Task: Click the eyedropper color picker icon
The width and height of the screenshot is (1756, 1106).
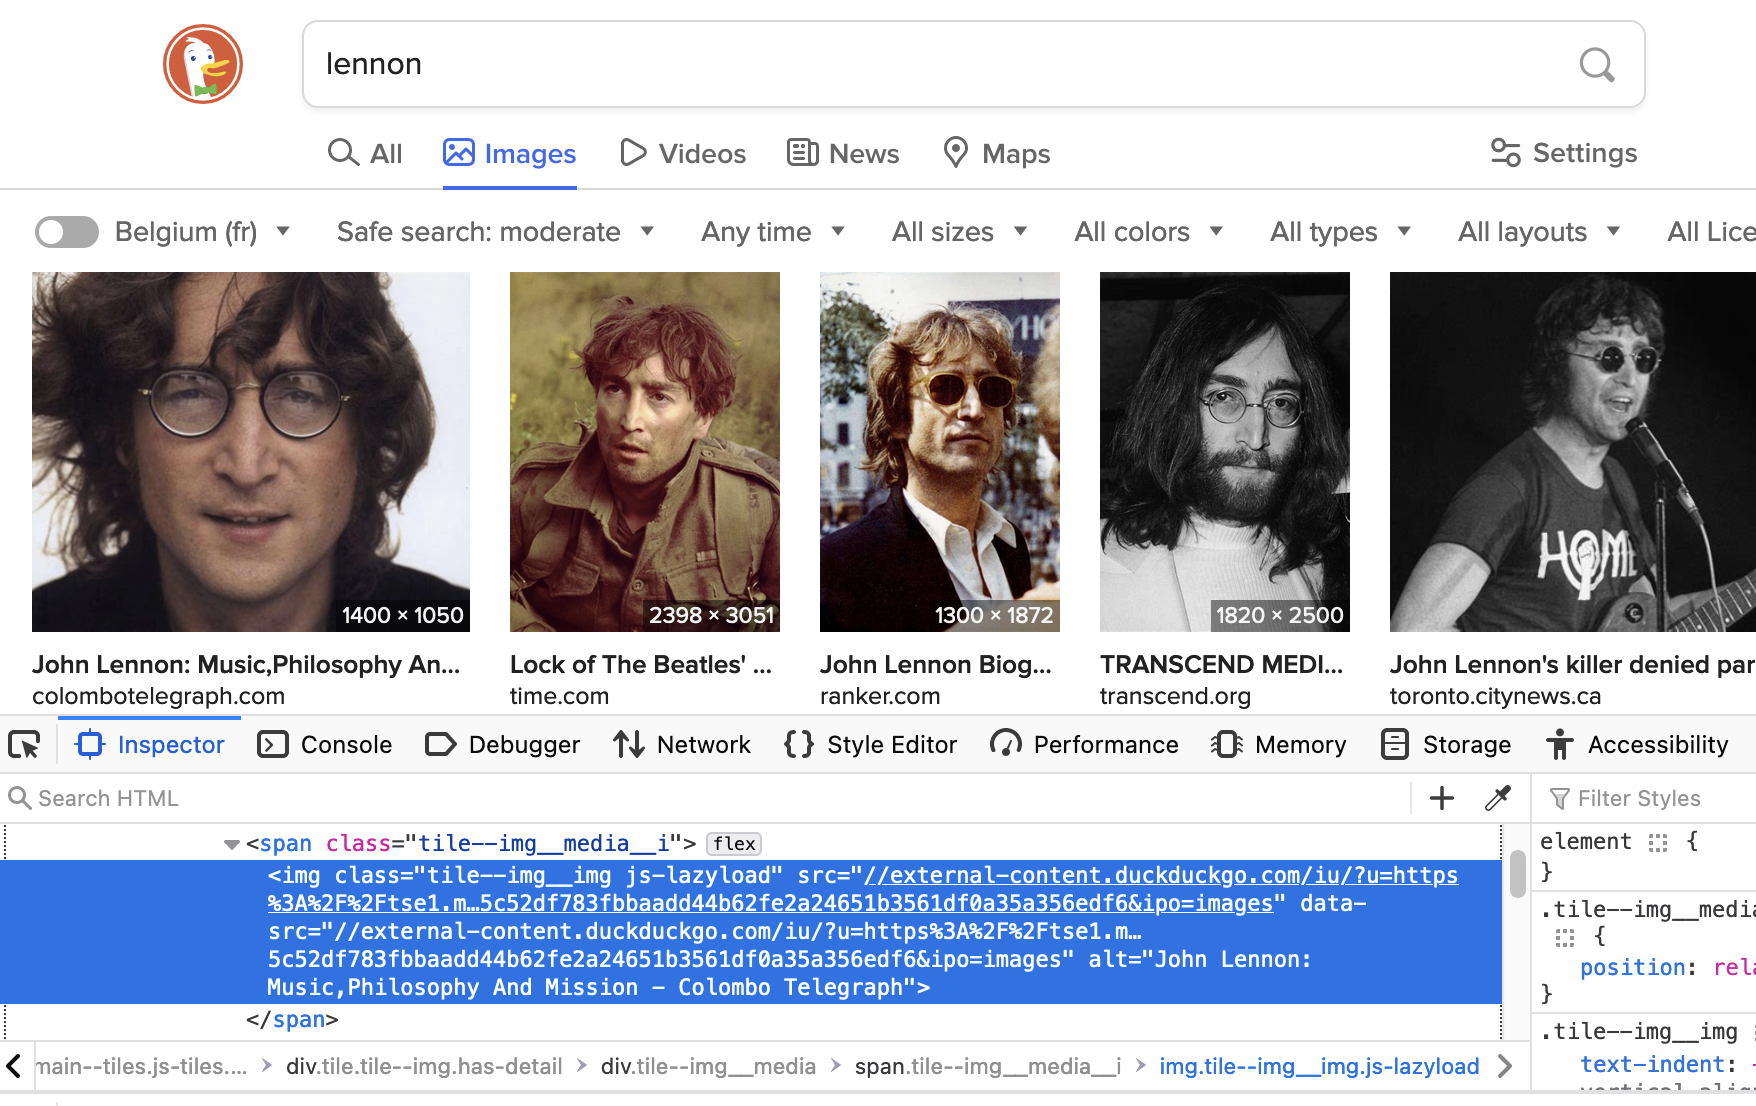Action: 1497,798
